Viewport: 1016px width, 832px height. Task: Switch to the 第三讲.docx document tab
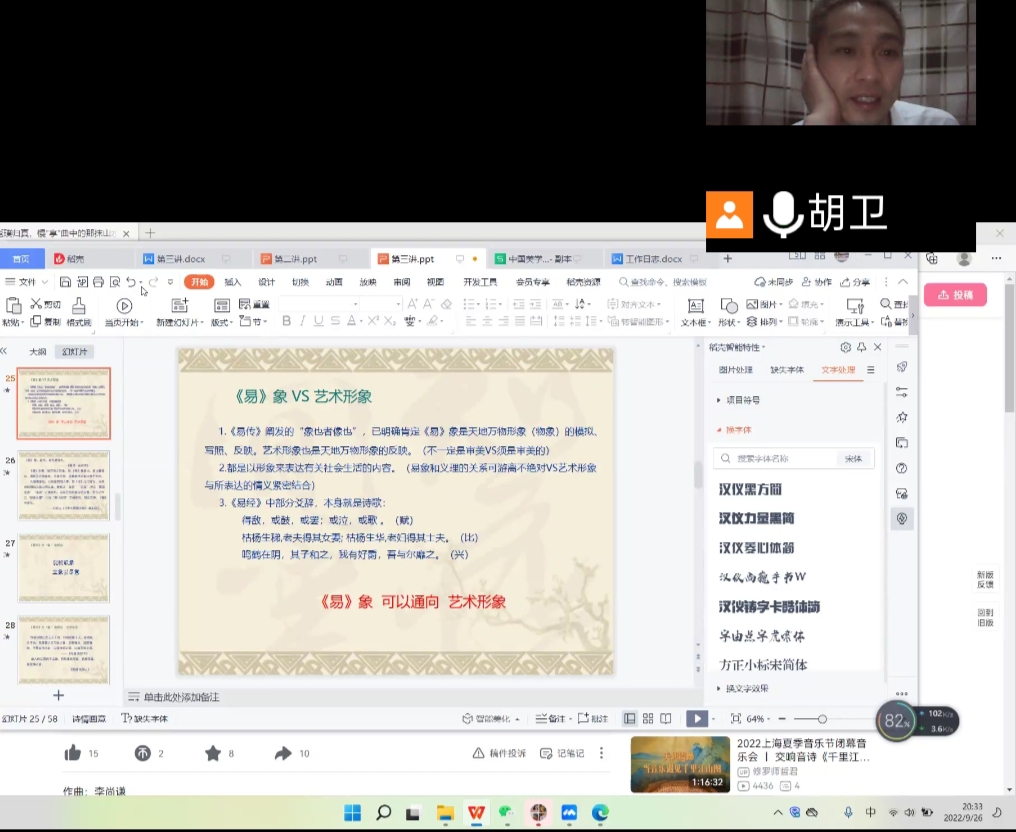click(180, 259)
